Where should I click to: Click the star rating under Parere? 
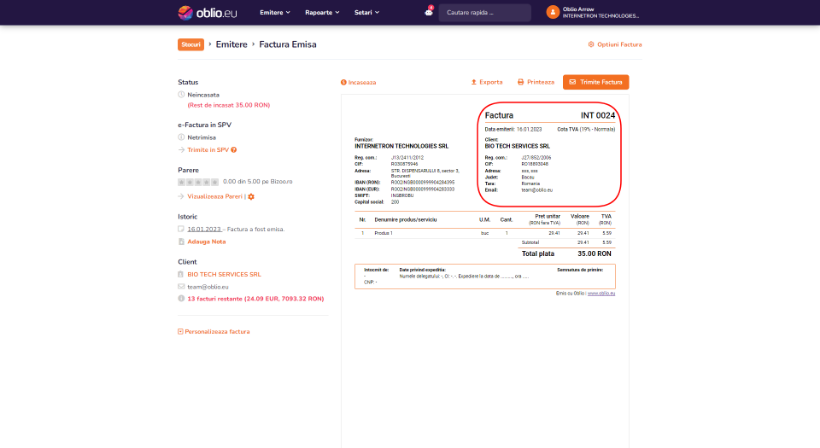coord(198,182)
